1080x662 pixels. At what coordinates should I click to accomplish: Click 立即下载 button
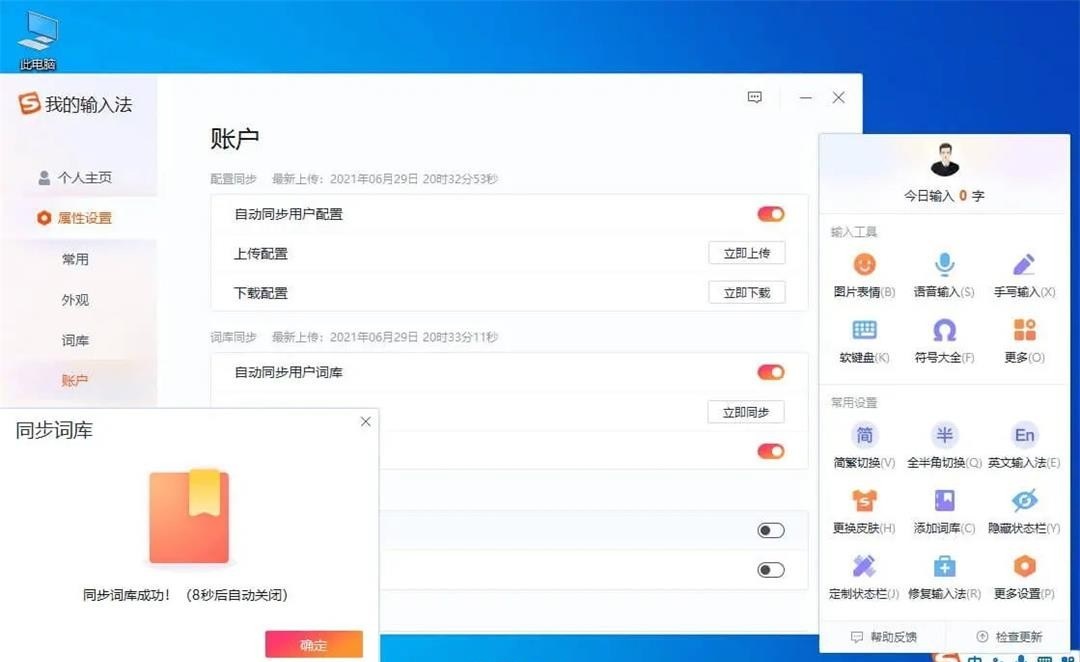pyautogui.click(x=747, y=293)
